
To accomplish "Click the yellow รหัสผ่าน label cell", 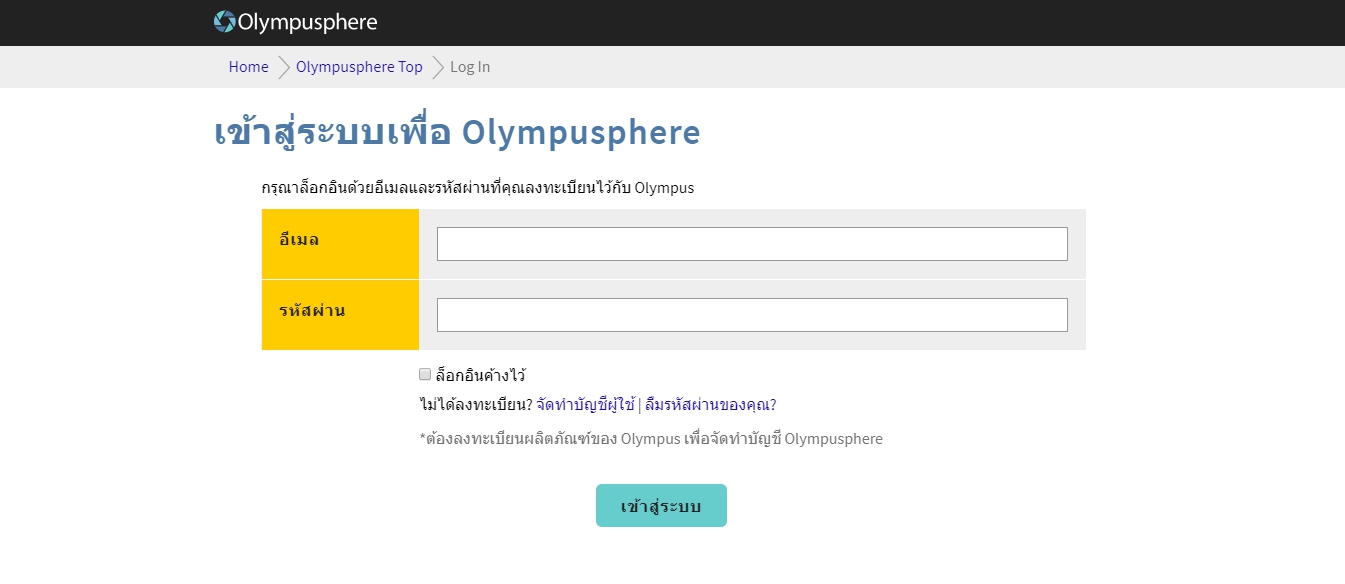I will coord(340,315).
